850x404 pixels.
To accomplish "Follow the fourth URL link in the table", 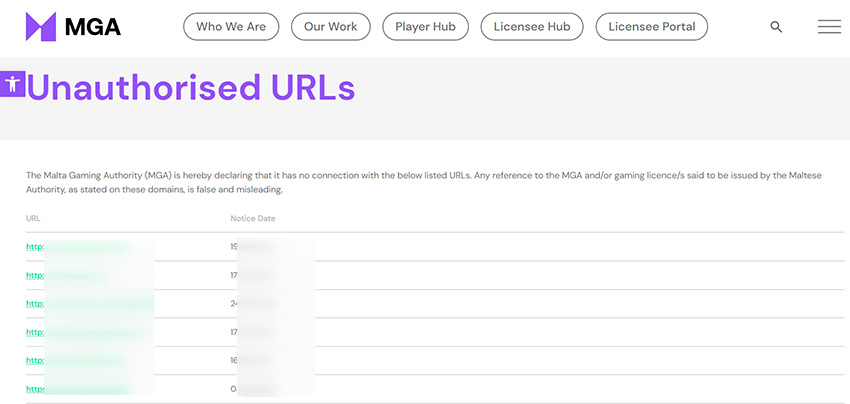I will [x=78, y=332].
